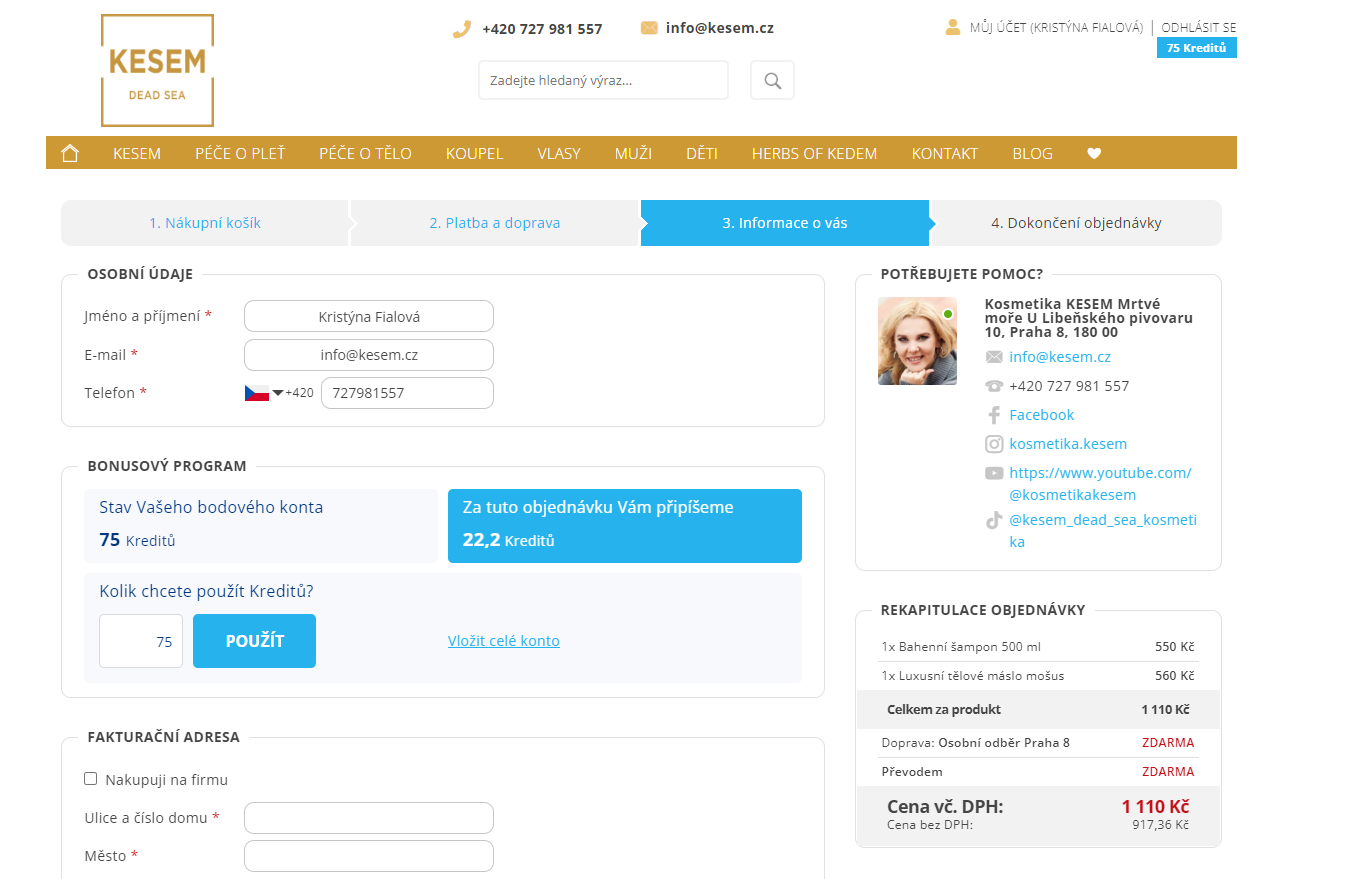Open favorites via heart icon
Image resolution: width=1368 pixels, height=879 pixels.
point(1094,153)
